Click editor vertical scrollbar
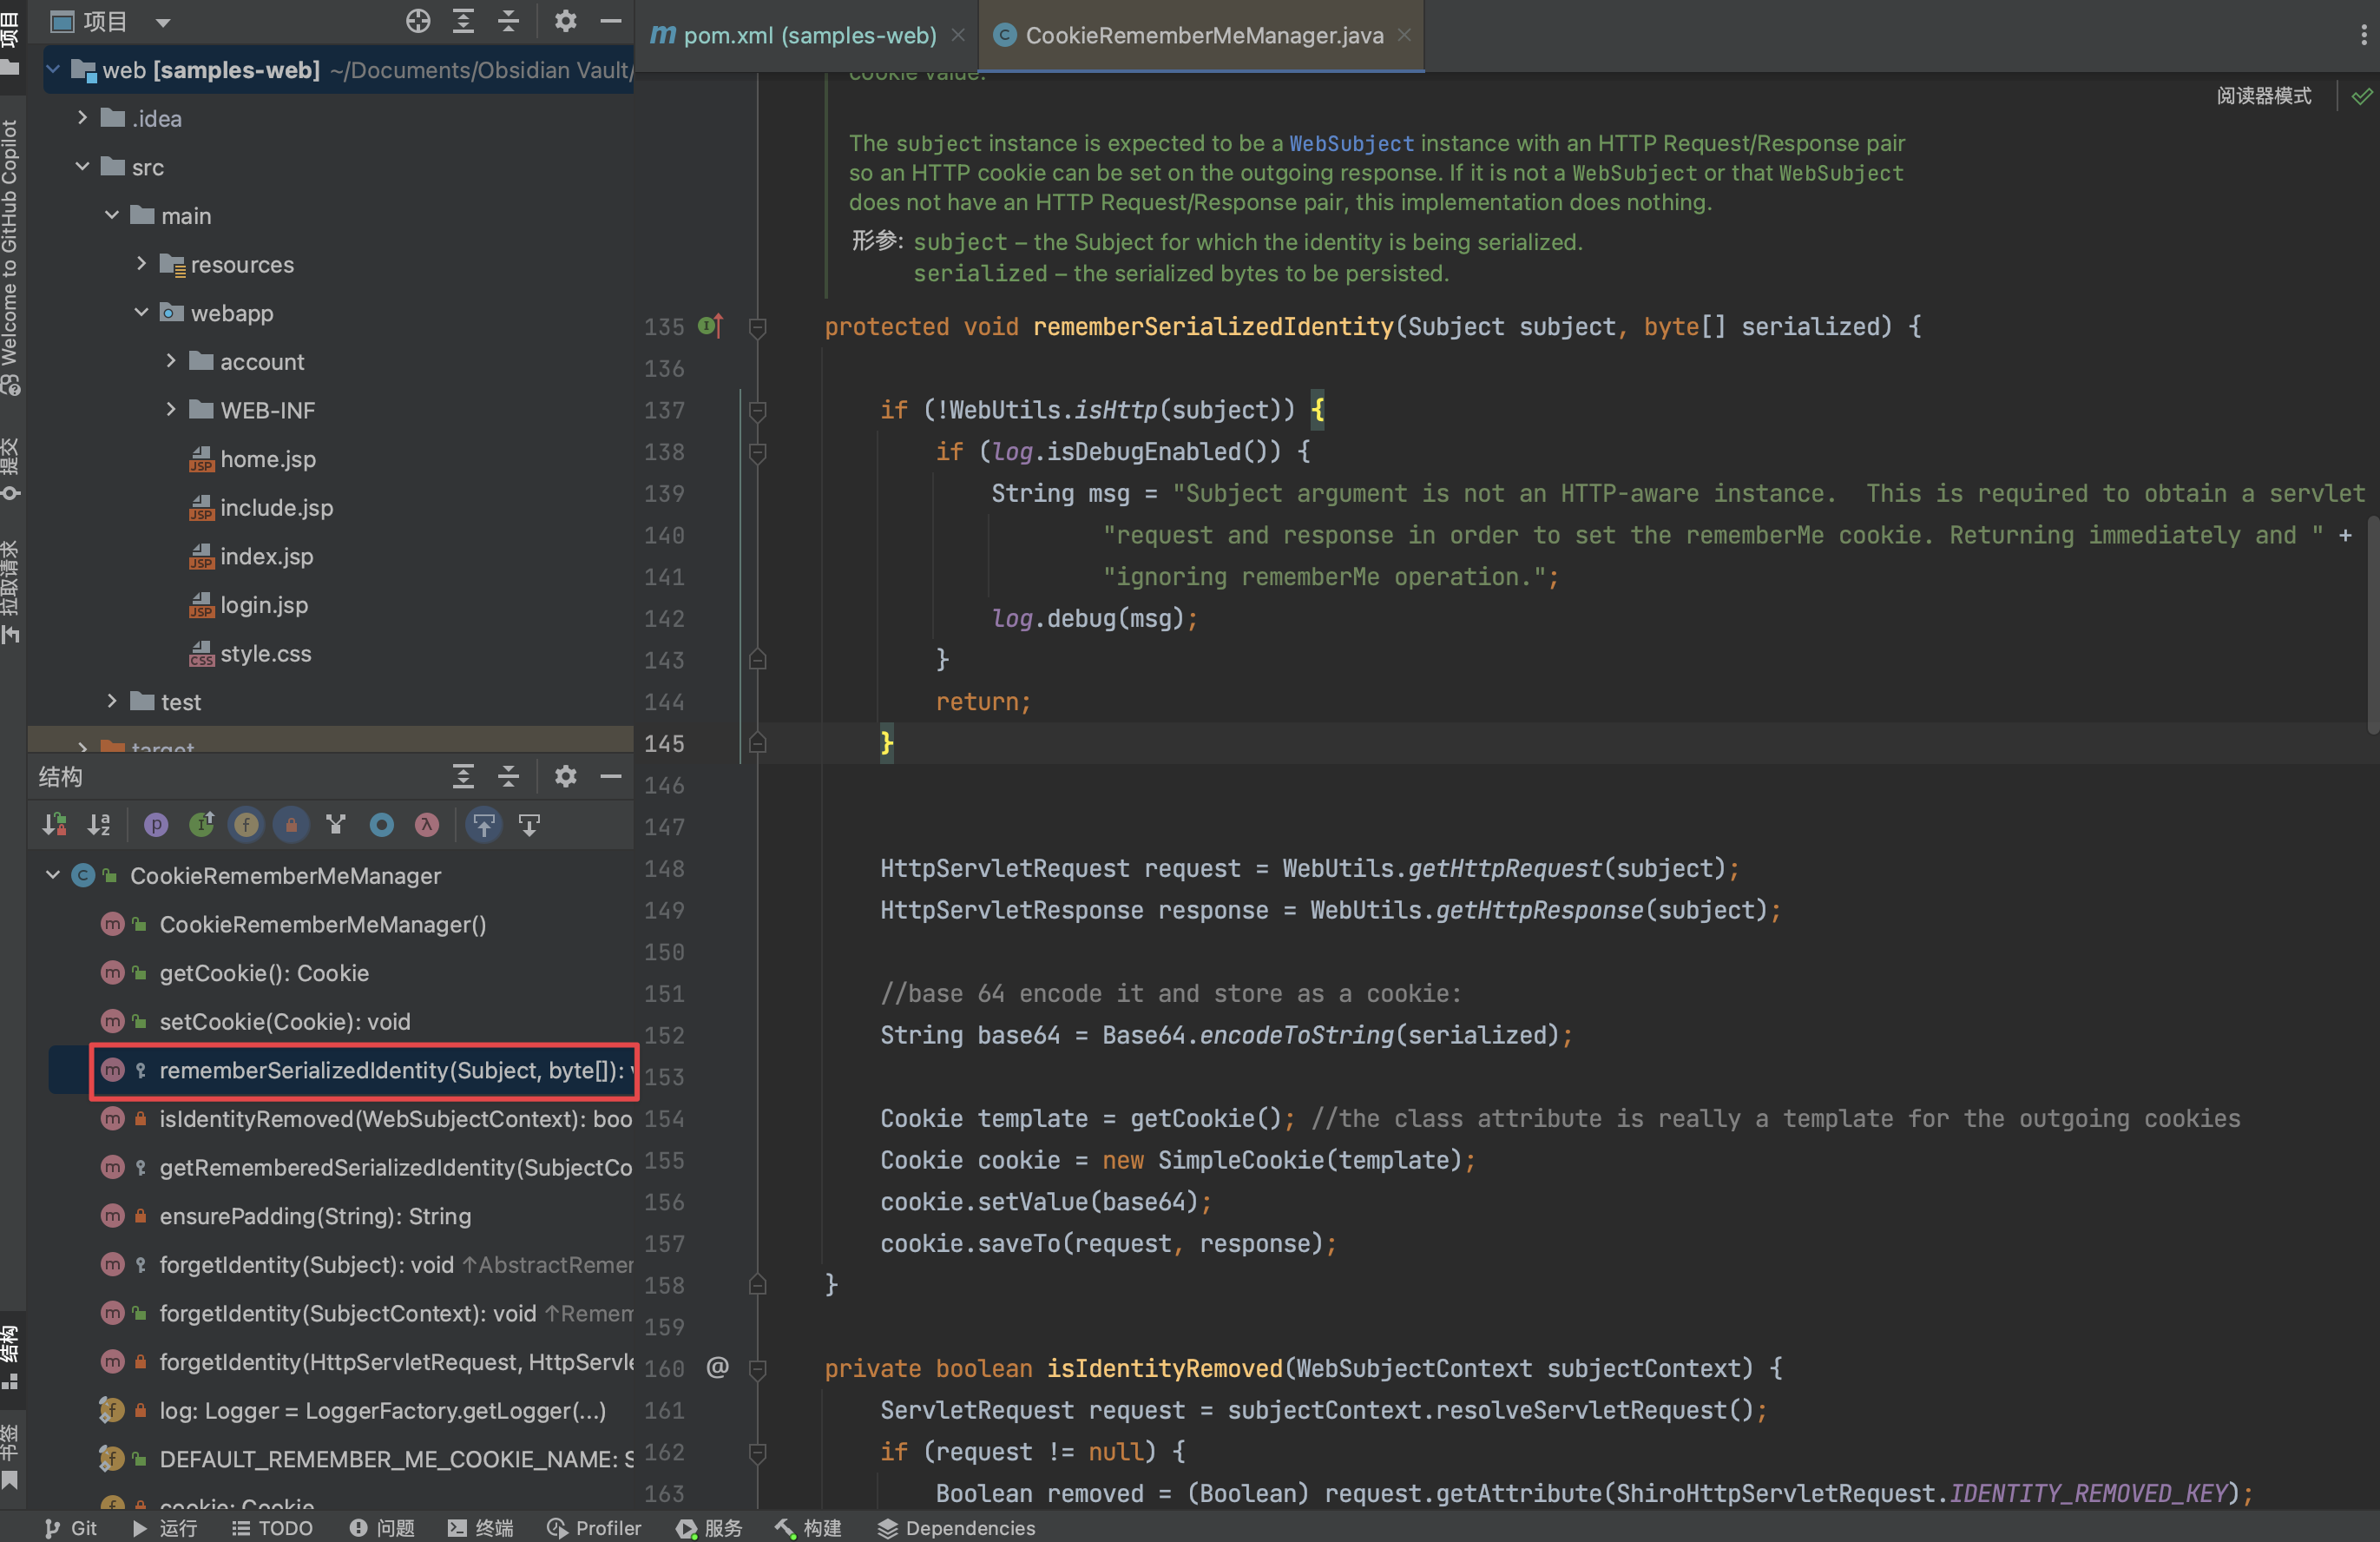Image resolution: width=2380 pixels, height=1542 pixels. (x=2372, y=626)
